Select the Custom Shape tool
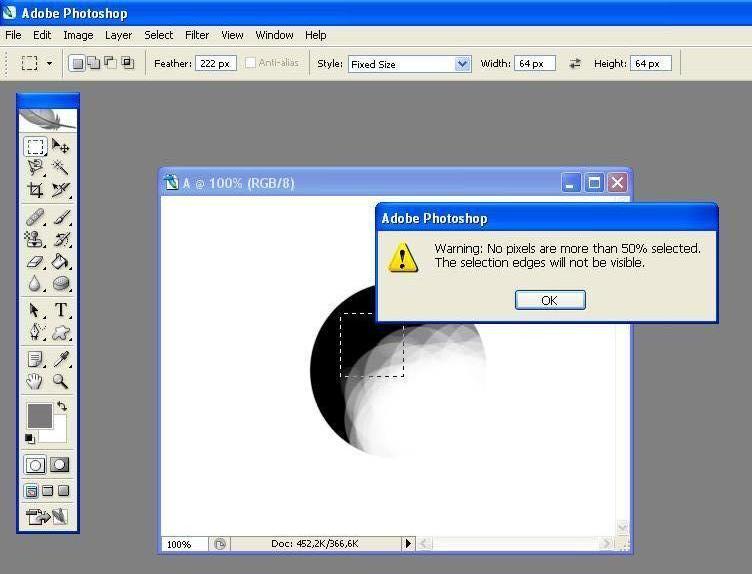The height and width of the screenshot is (574, 752). pos(61,332)
